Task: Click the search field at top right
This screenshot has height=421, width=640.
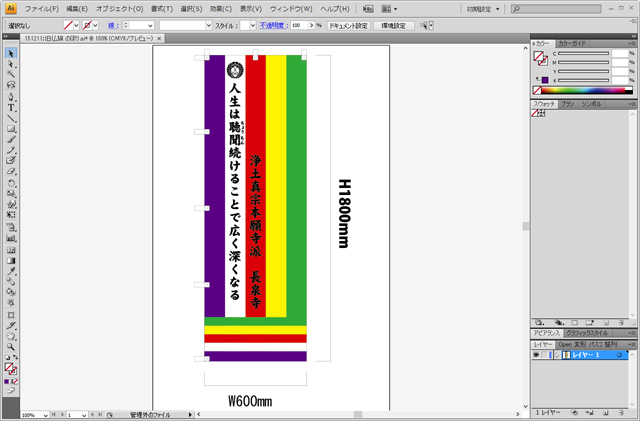Action: (556, 9)
